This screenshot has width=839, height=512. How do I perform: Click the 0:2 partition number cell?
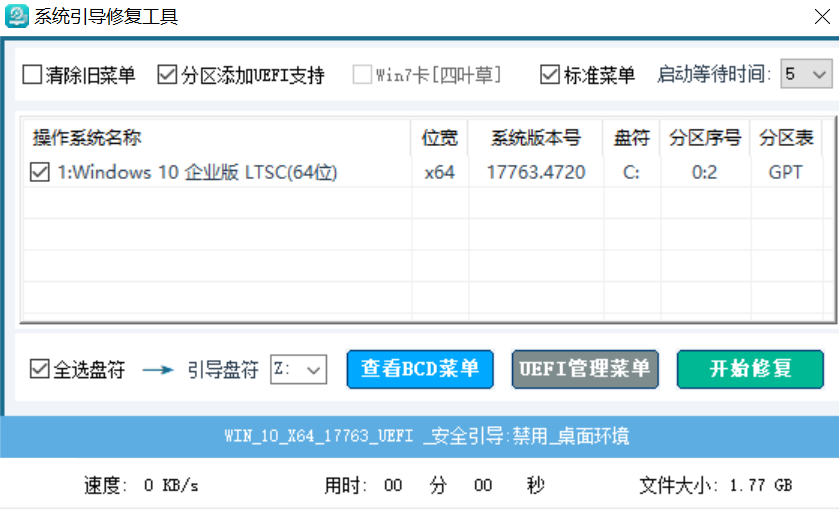tap(704, 172)
